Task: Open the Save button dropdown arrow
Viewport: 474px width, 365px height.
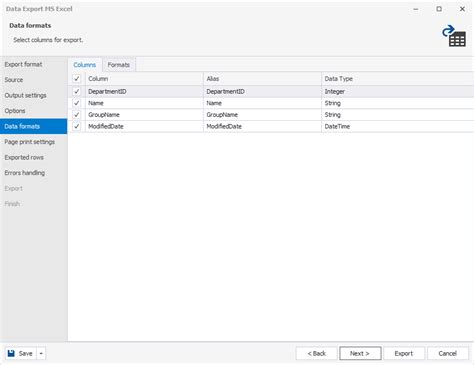Action: pyautogui.click(x=41, y=353)
